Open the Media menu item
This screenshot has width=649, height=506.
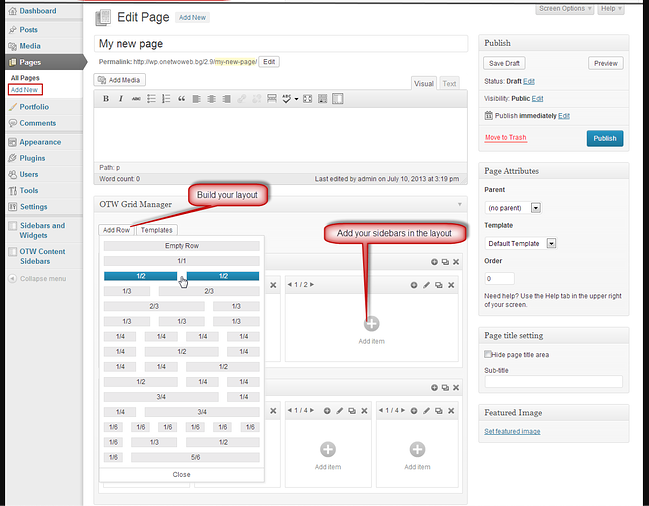(30, 46)
